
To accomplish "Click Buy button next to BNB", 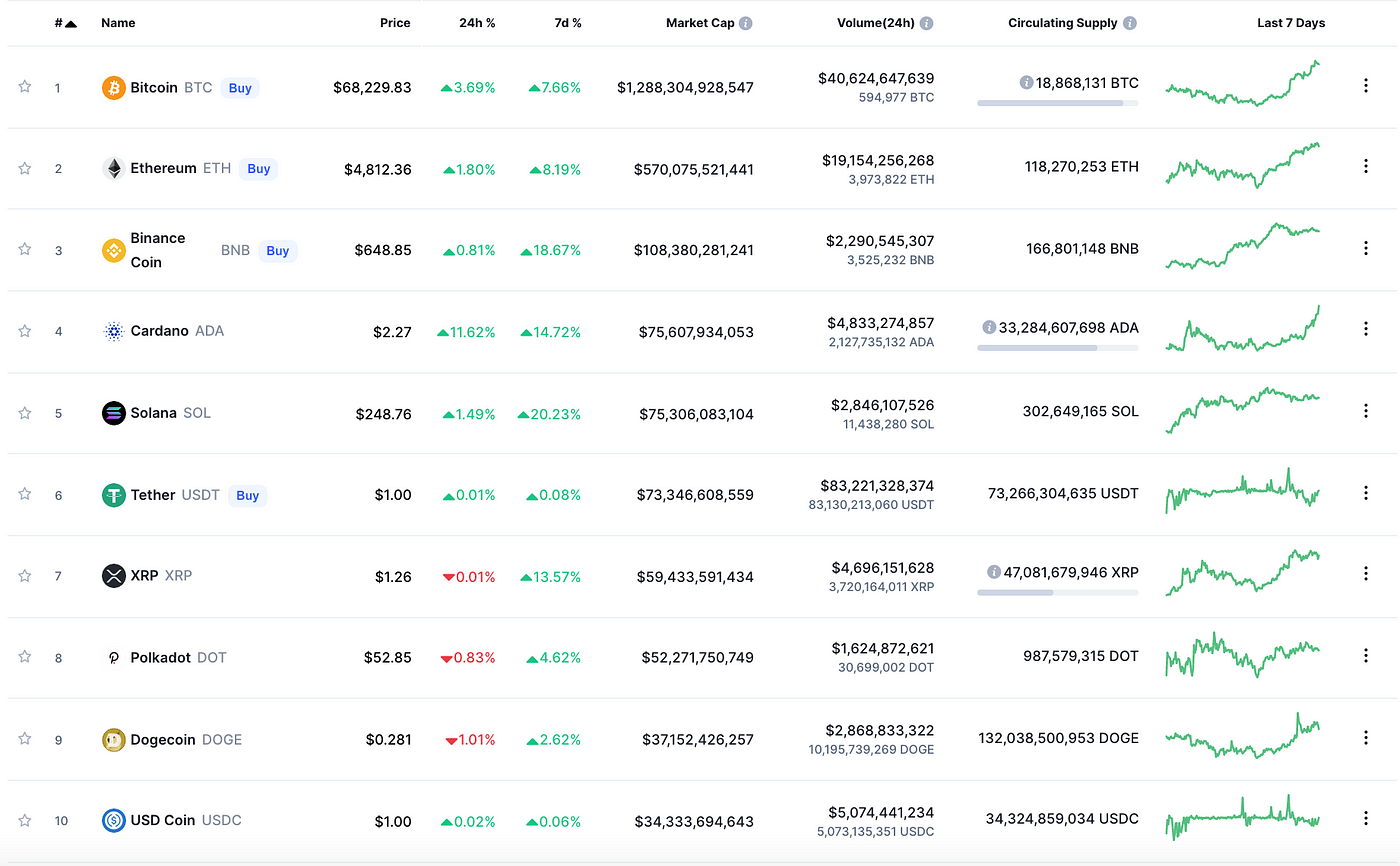I will click(278, 251).
